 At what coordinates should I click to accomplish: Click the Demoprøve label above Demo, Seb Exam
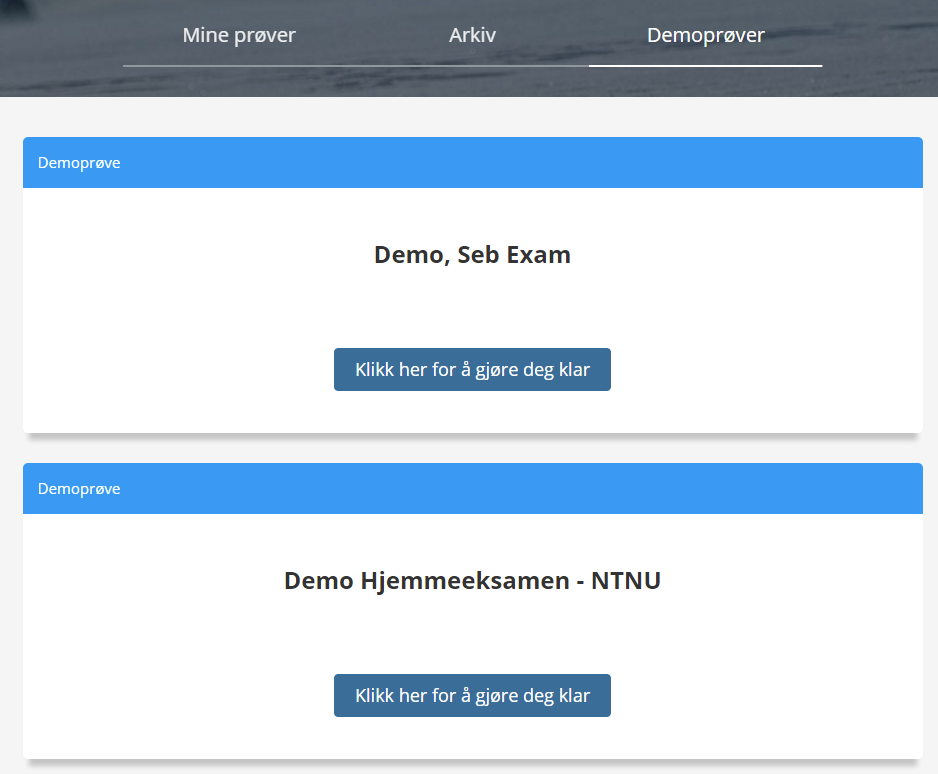point(79,163)
